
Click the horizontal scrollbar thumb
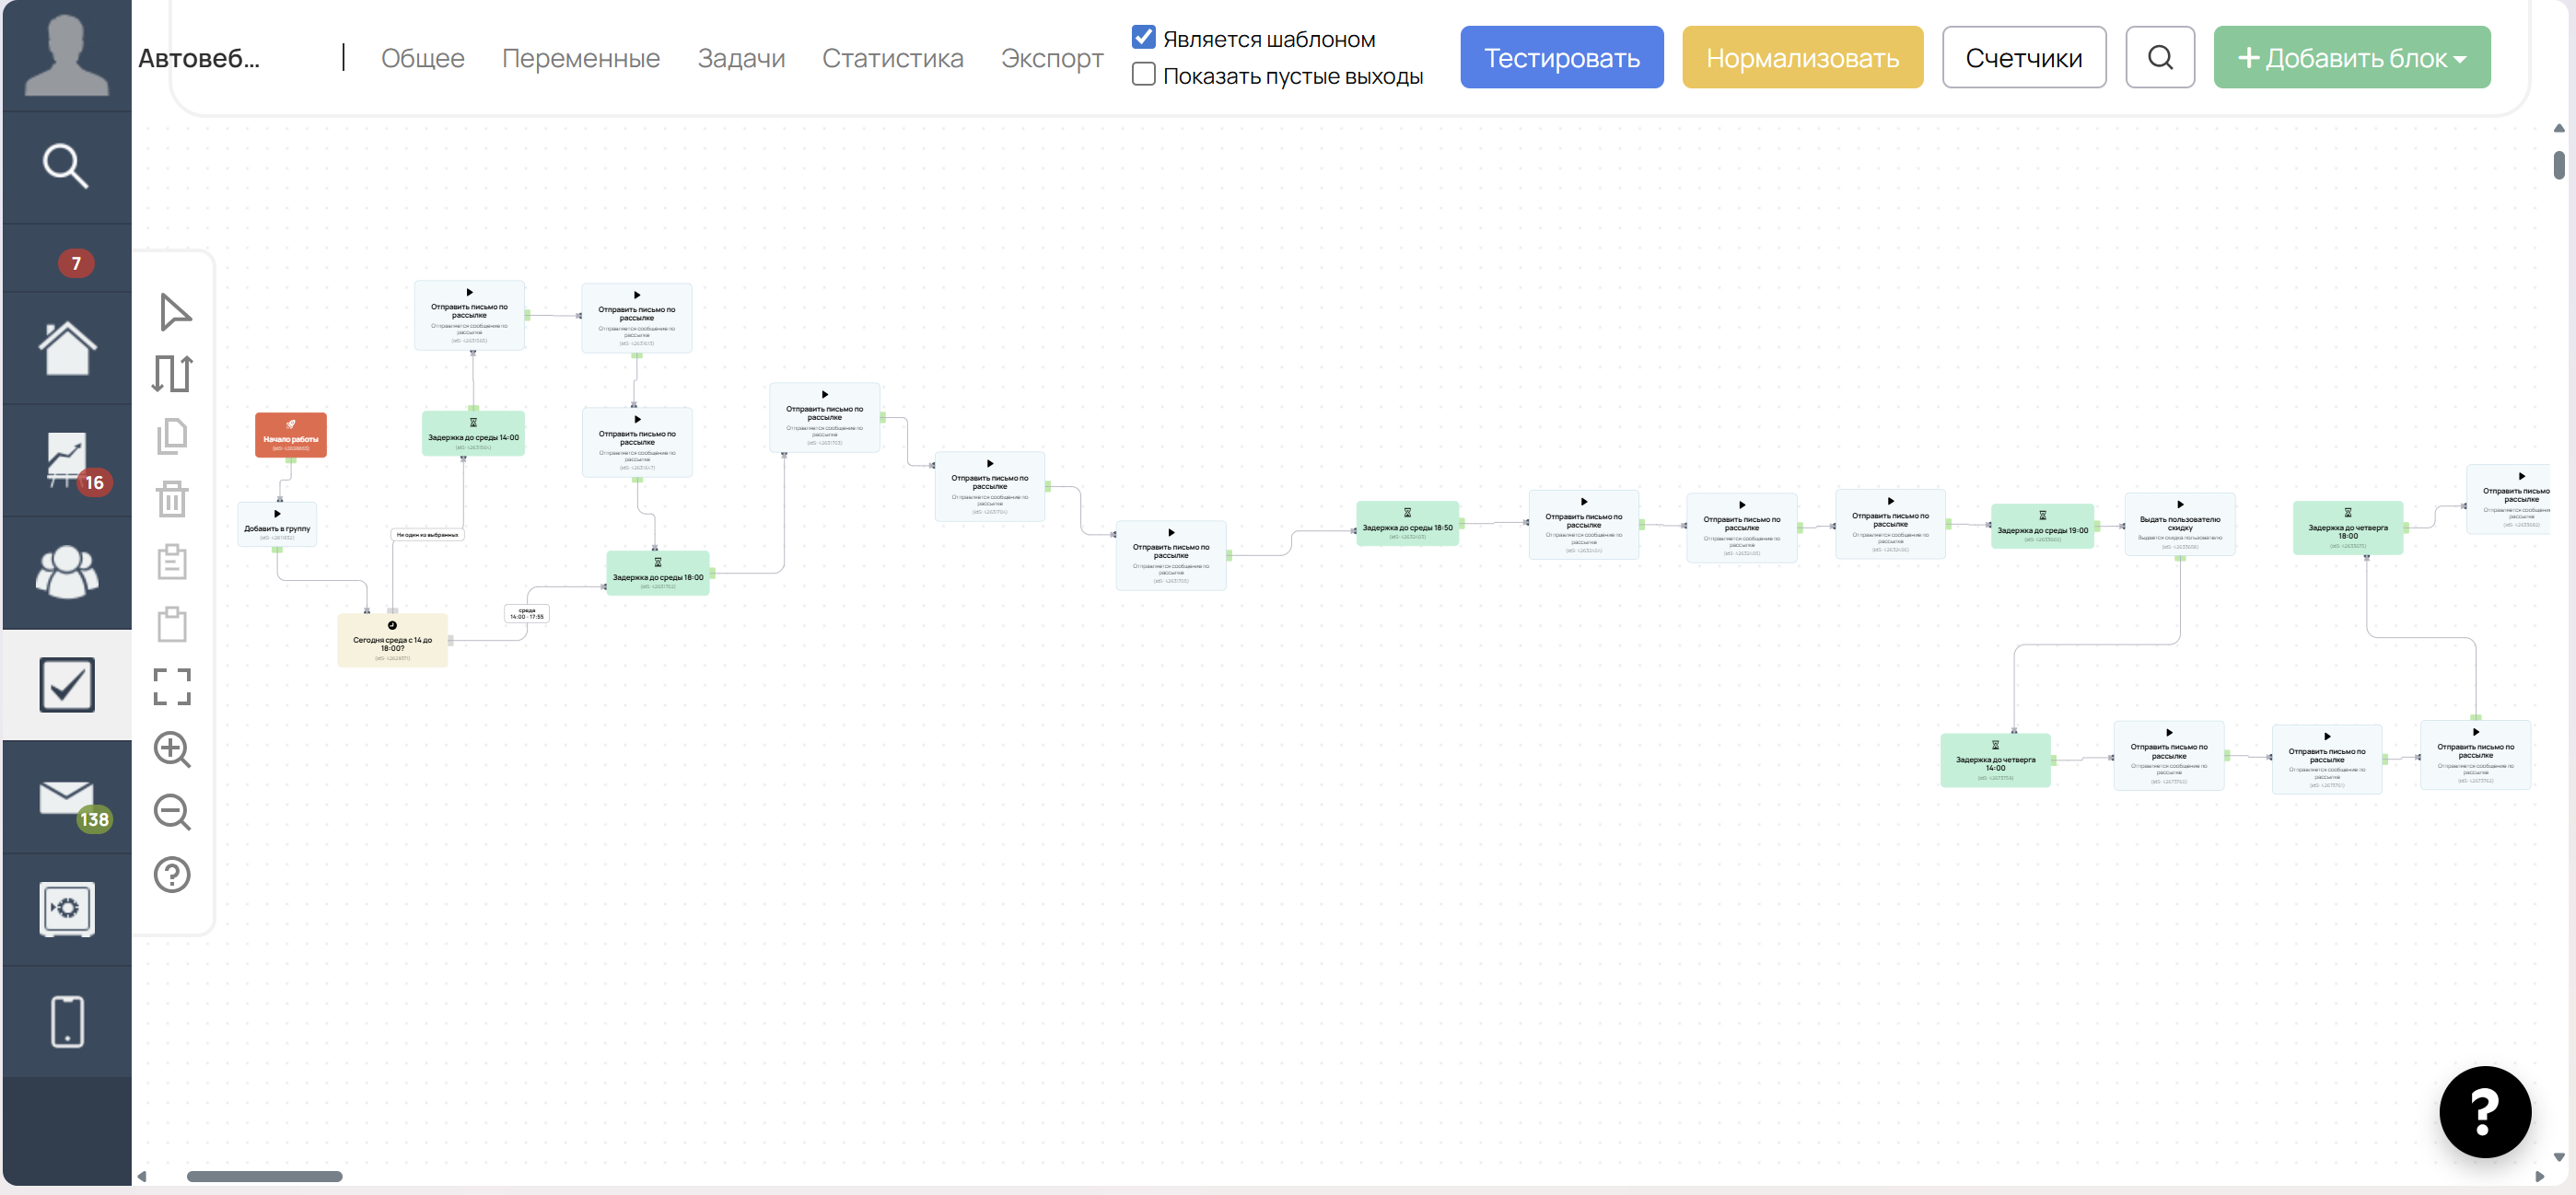(x=264, y=1176)
